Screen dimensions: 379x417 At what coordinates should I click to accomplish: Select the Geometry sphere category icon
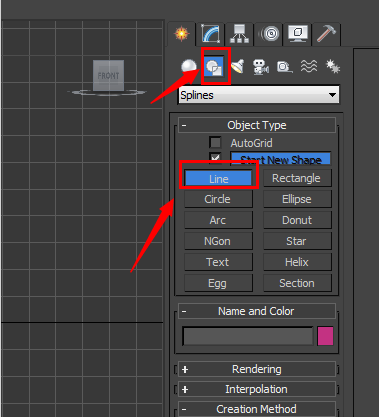click(189, 66)
